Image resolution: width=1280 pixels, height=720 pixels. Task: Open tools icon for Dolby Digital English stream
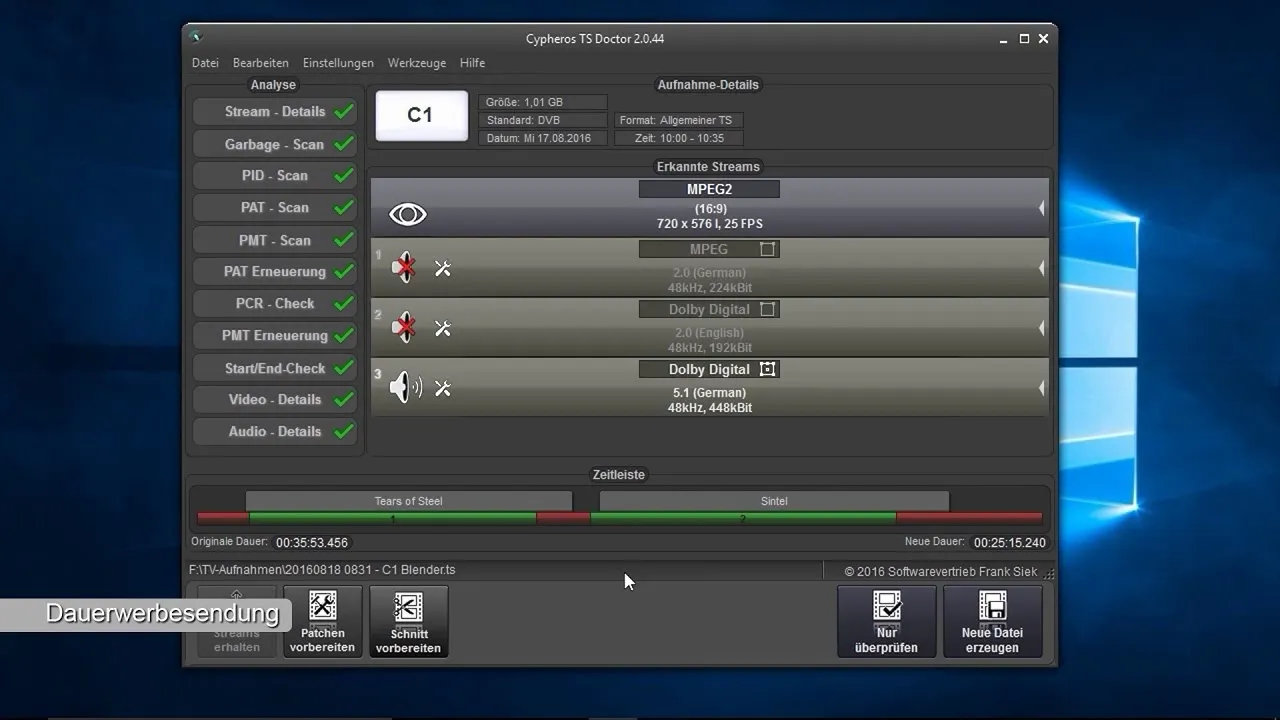click(x=443, y=328)
